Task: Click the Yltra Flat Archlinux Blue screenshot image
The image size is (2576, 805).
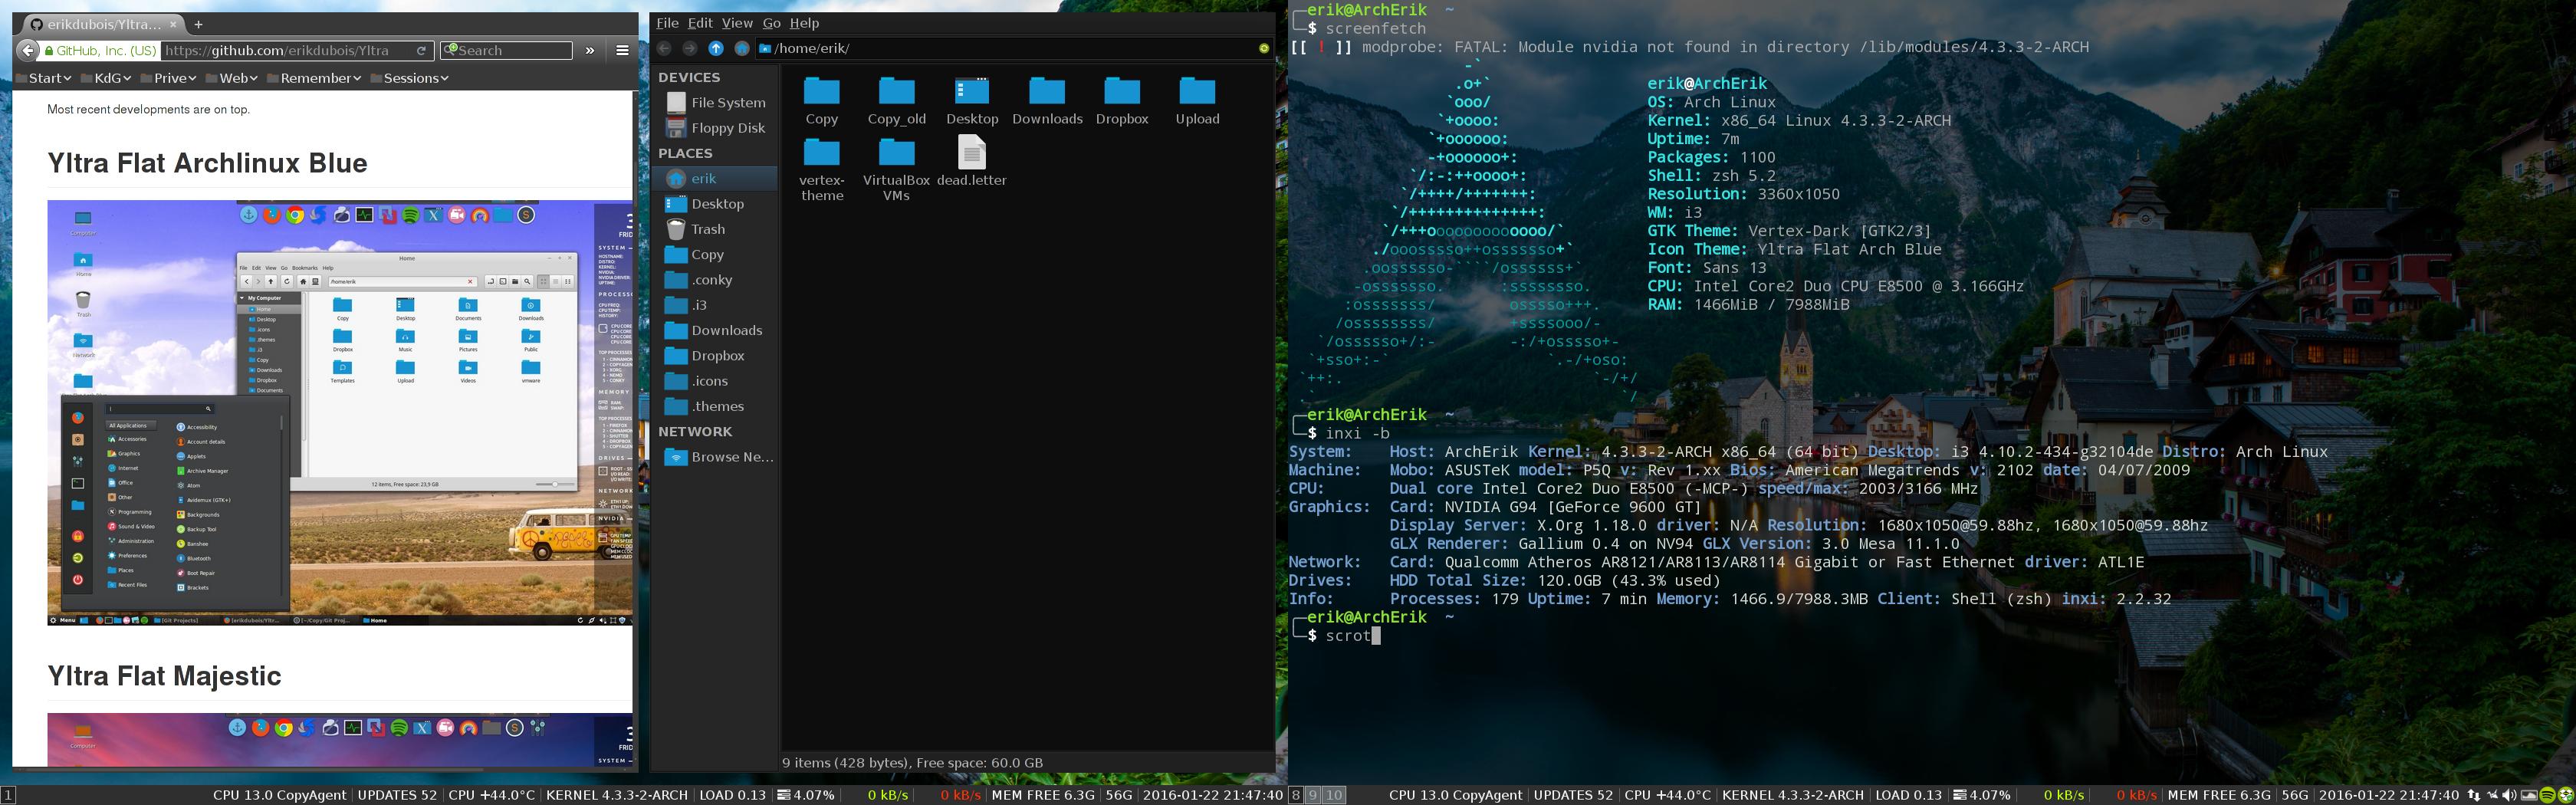Action: (x=340, y=413)
